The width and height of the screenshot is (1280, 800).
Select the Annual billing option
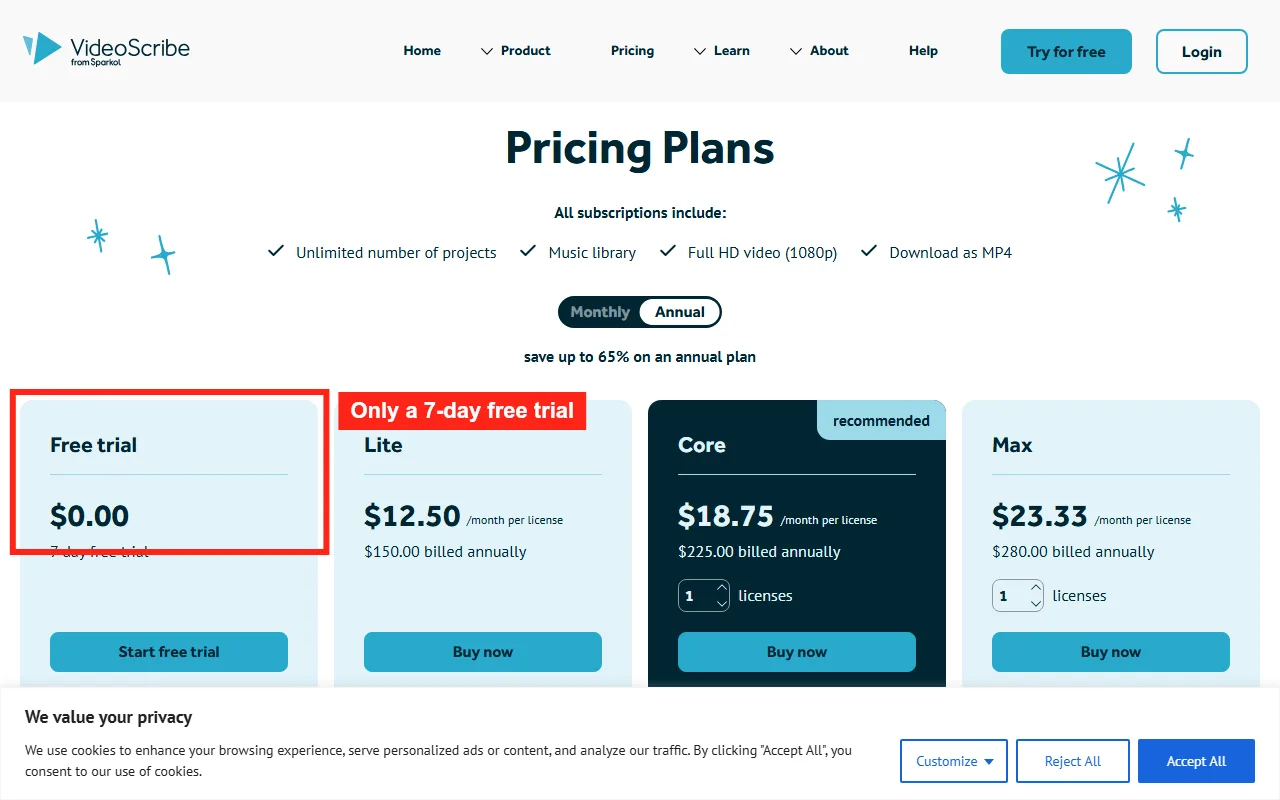tap(680, 312)
